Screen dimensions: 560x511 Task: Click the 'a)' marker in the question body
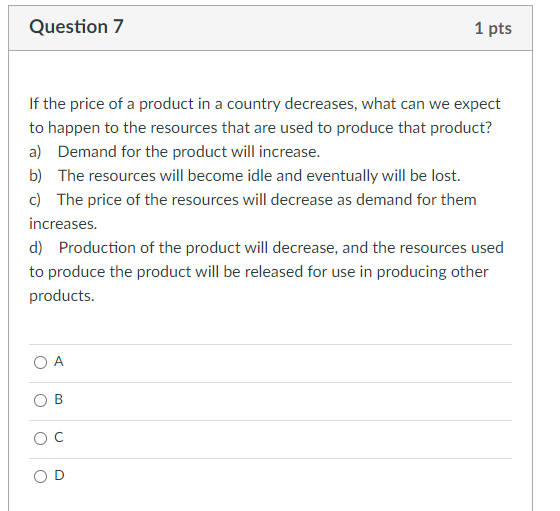[35, 152]
